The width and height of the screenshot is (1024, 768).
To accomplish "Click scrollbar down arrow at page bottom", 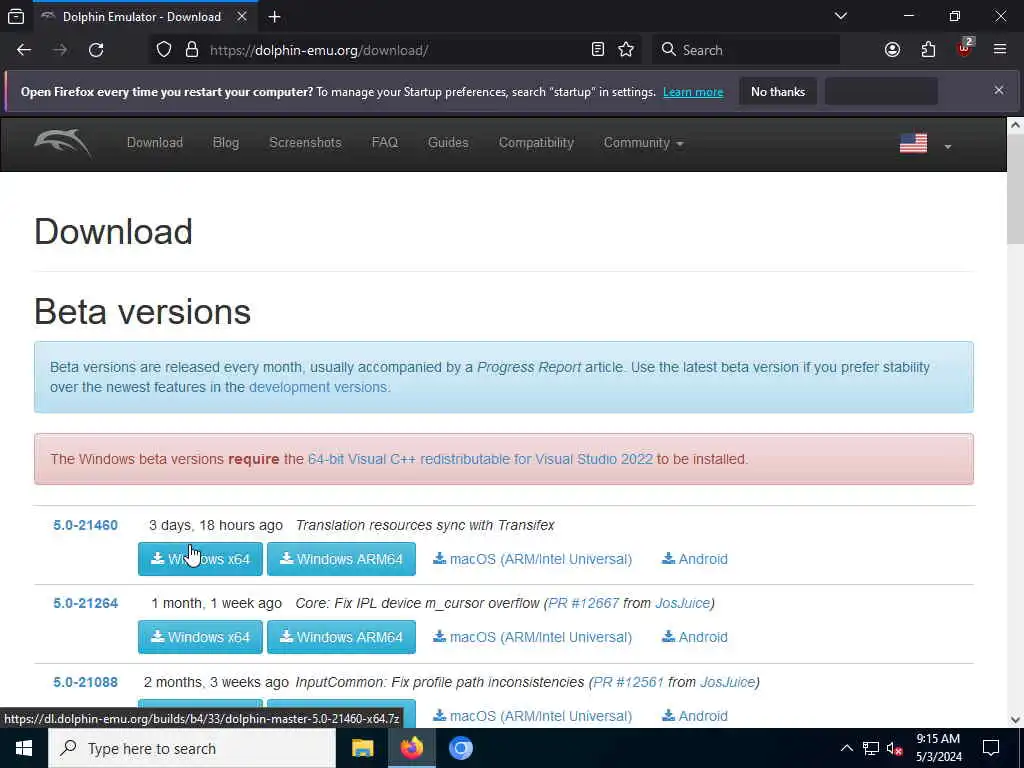I will coord(1015,720).
